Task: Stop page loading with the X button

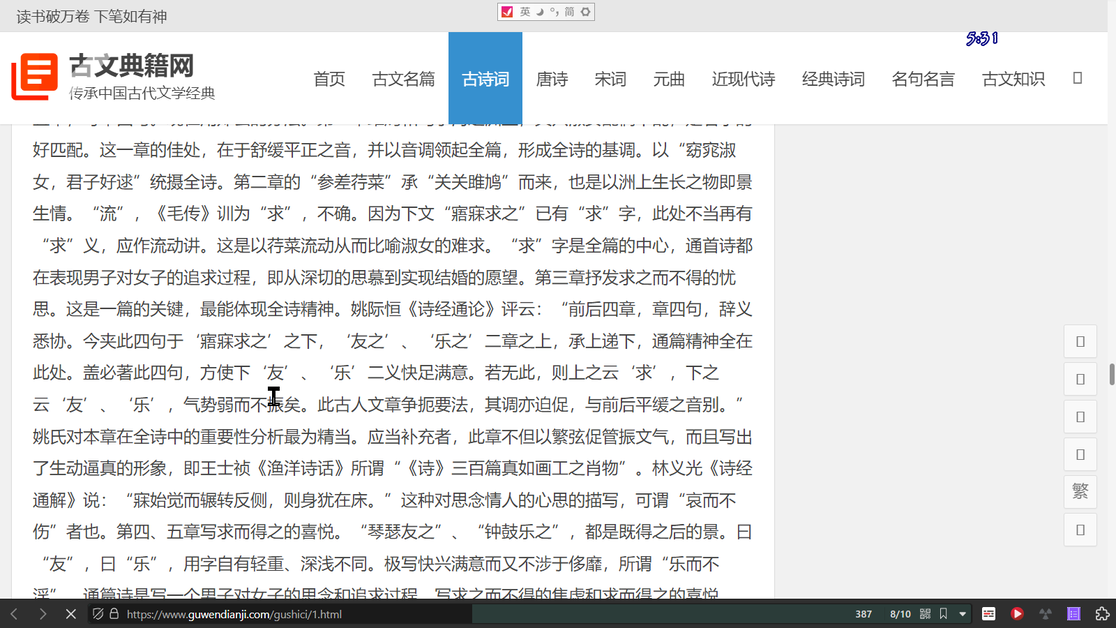Action: point(71,614)
